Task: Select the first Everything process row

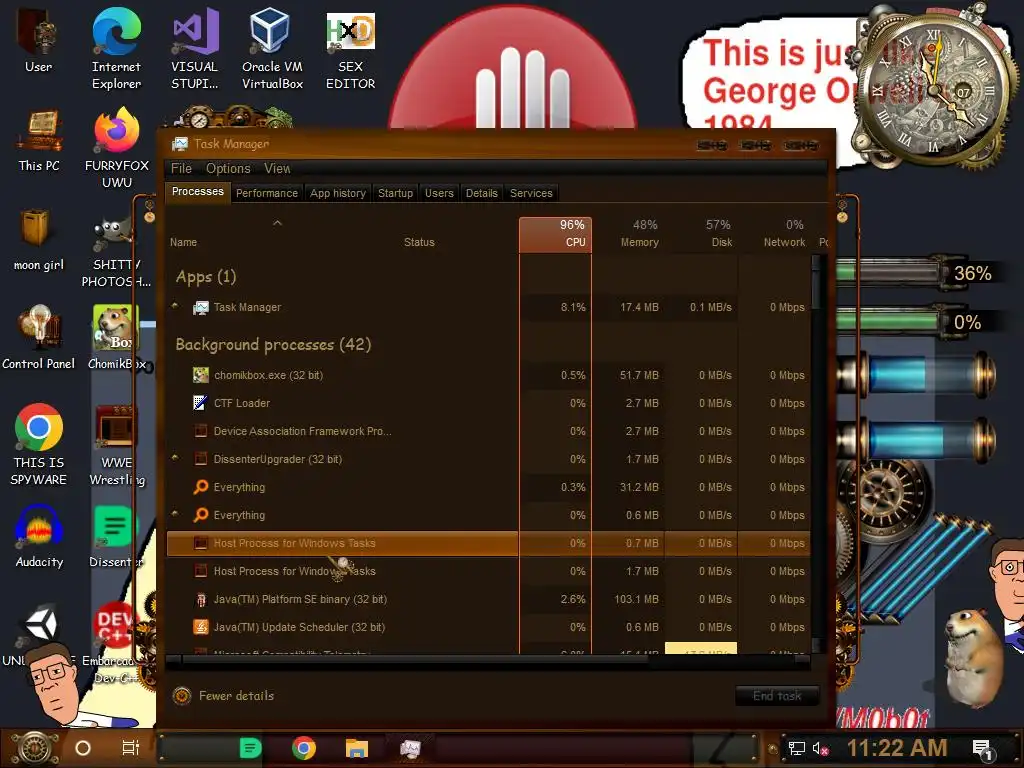Action: click(x=488, y=487)
